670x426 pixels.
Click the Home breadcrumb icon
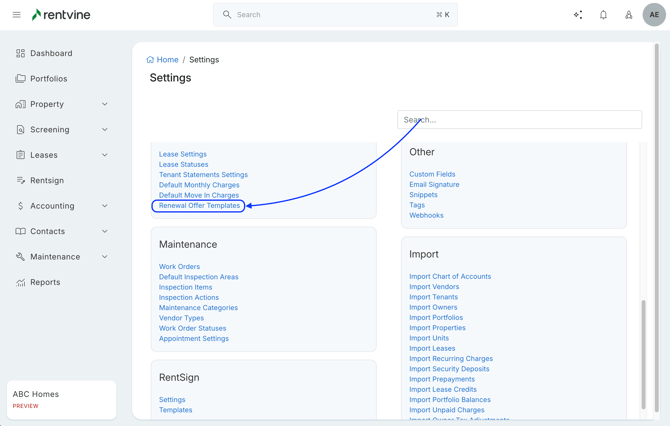tap(150, 60)
